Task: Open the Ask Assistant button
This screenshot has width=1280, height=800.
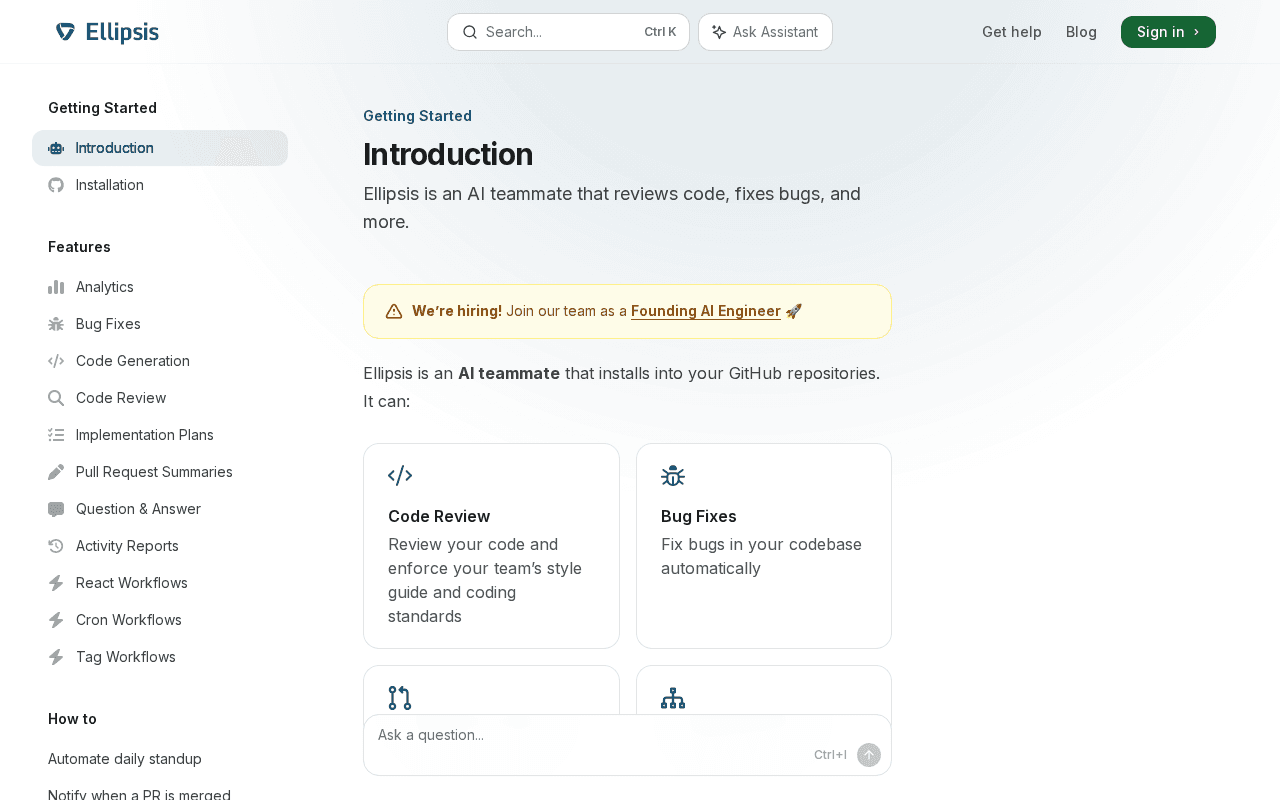Action: pyautogui.click(x=765, y=32)
